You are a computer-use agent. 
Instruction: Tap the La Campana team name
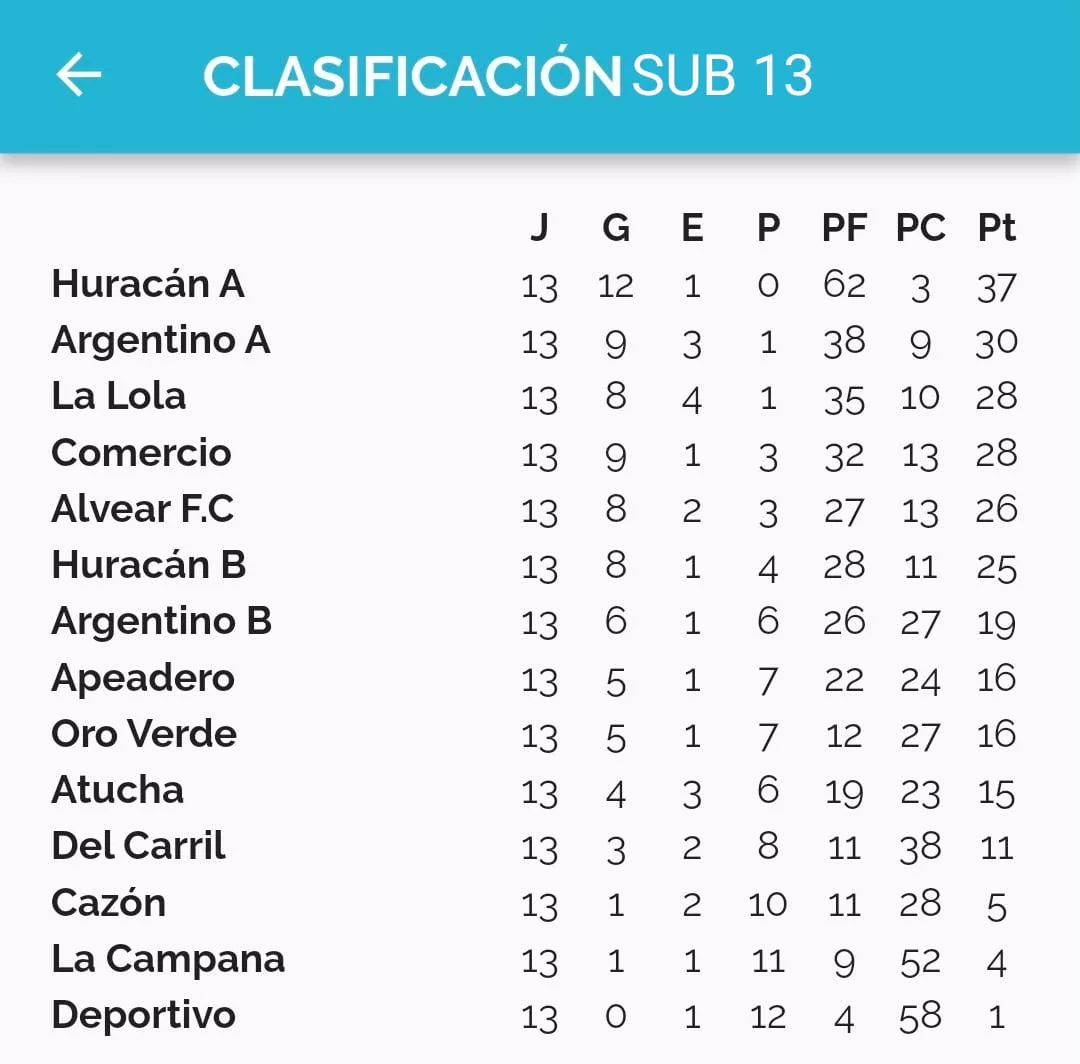(x=168, y=959)
